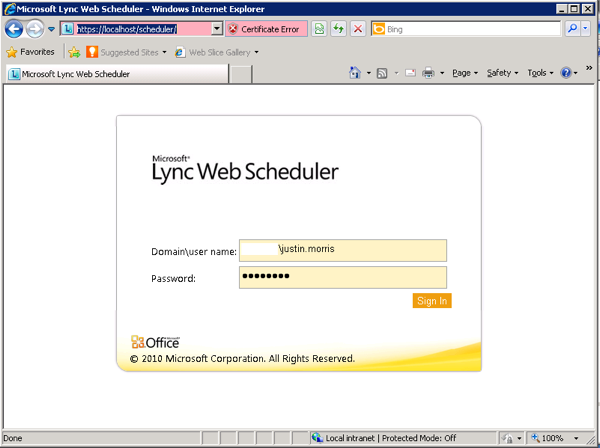Expand the Print options dropdown arrow
Screen dimensions: 600x448
(442, 73)
